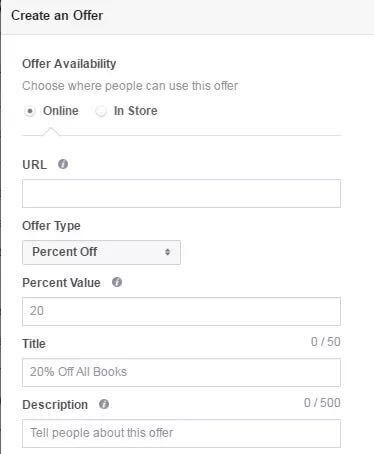Click the info icon next to Percent Value
Image resolution: width=374 pixels, height=454 pixels.
(x=117, y=282)
